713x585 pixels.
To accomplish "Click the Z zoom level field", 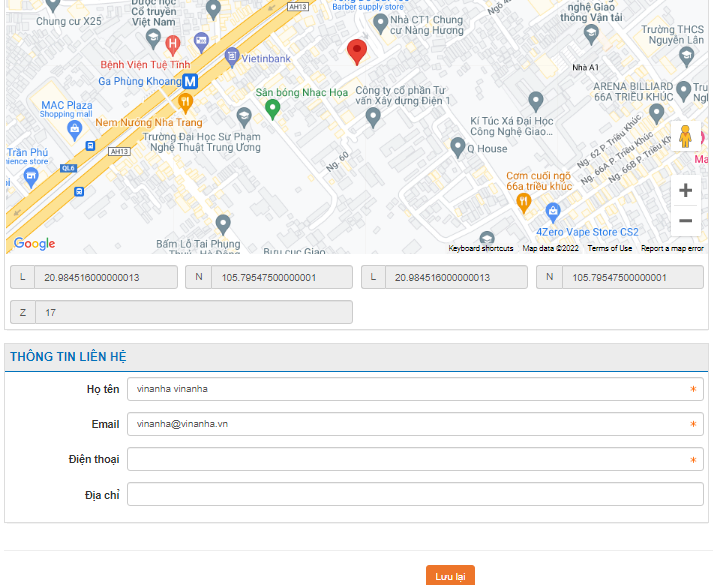I will tap(194, 312).
